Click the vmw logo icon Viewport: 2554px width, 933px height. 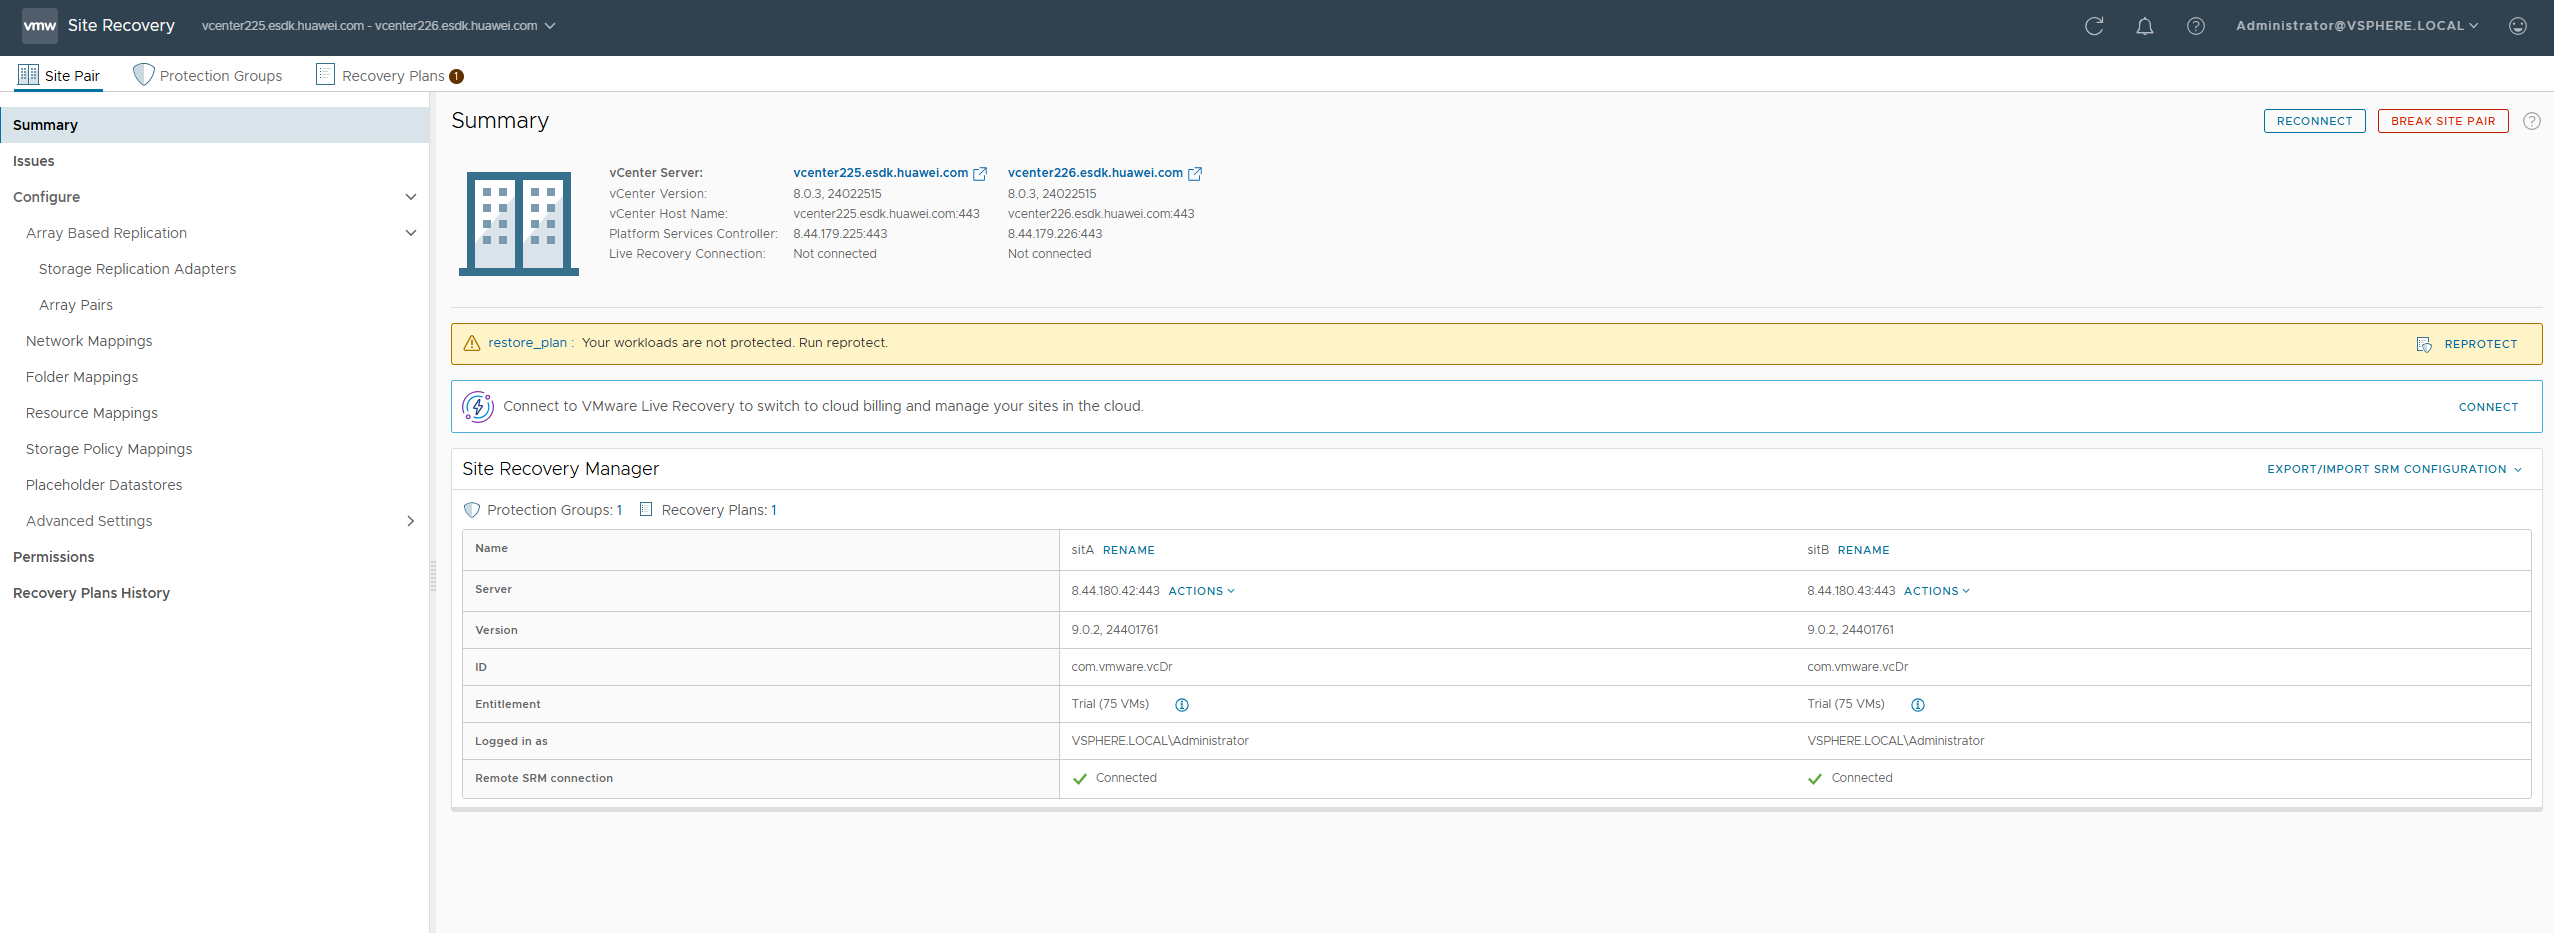click(x=40, y=26)
